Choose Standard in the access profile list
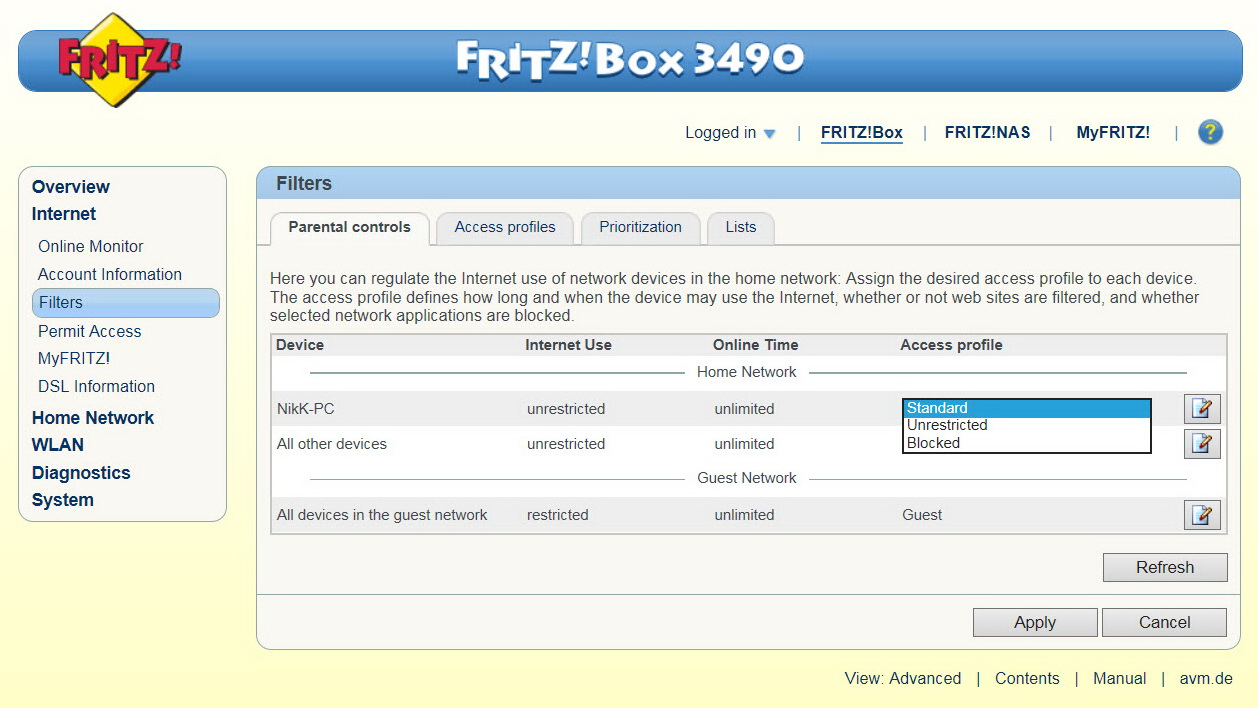Image resolution: width=1258 pixels, height=708 pixels. [x=1027, y=408]
